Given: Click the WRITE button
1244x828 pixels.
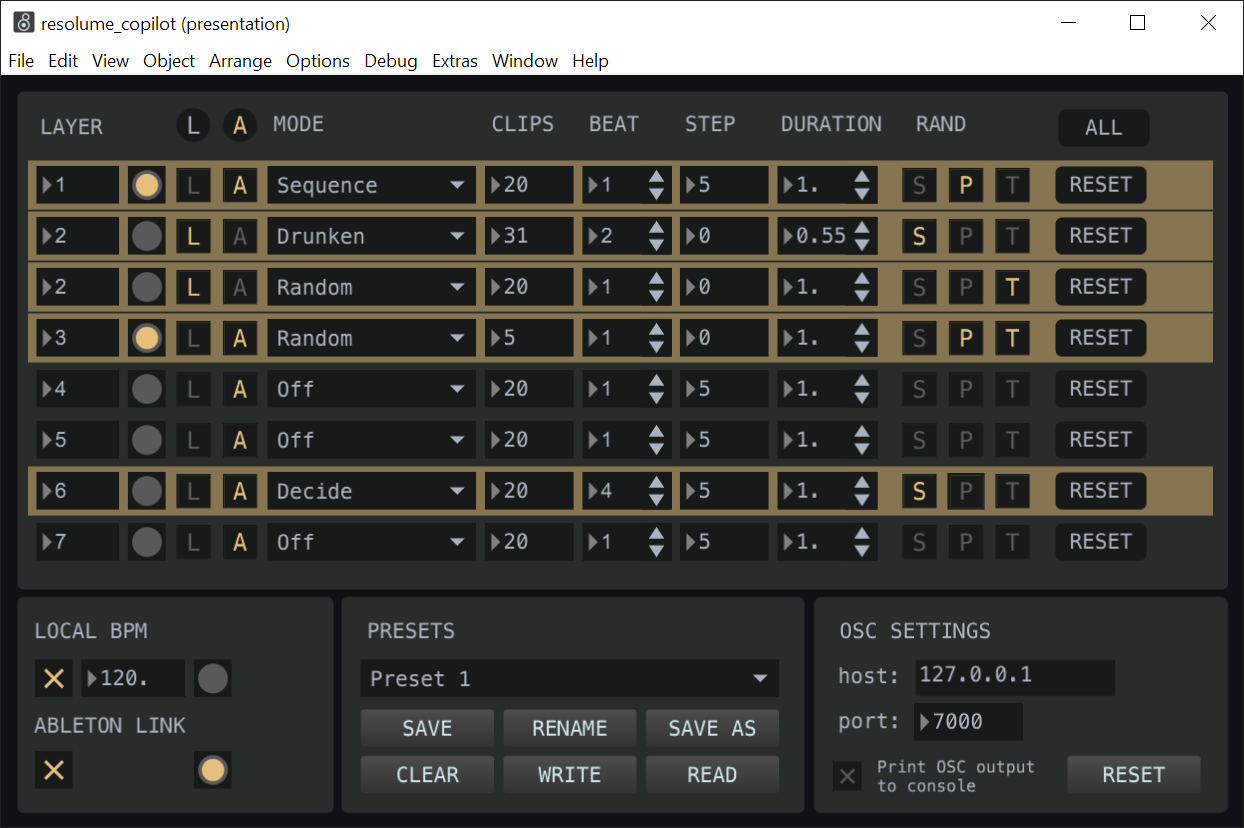Looking at the screenshot, I should [x=569, y=775].
